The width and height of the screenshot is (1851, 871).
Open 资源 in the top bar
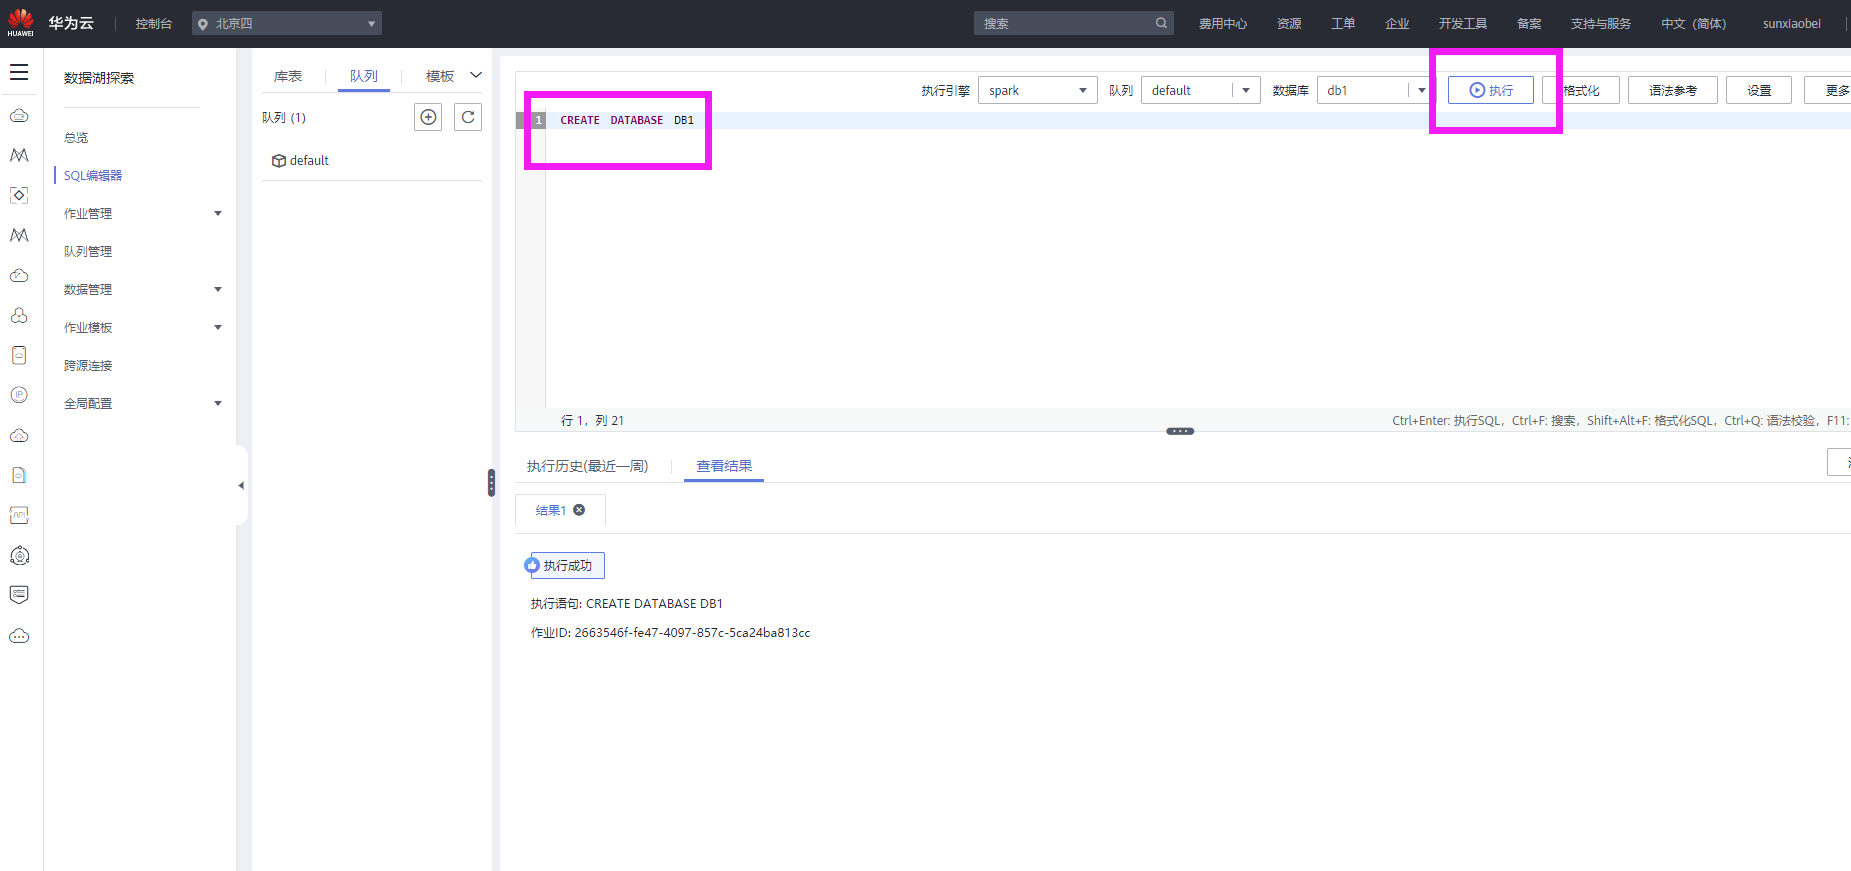point(1289,23)
